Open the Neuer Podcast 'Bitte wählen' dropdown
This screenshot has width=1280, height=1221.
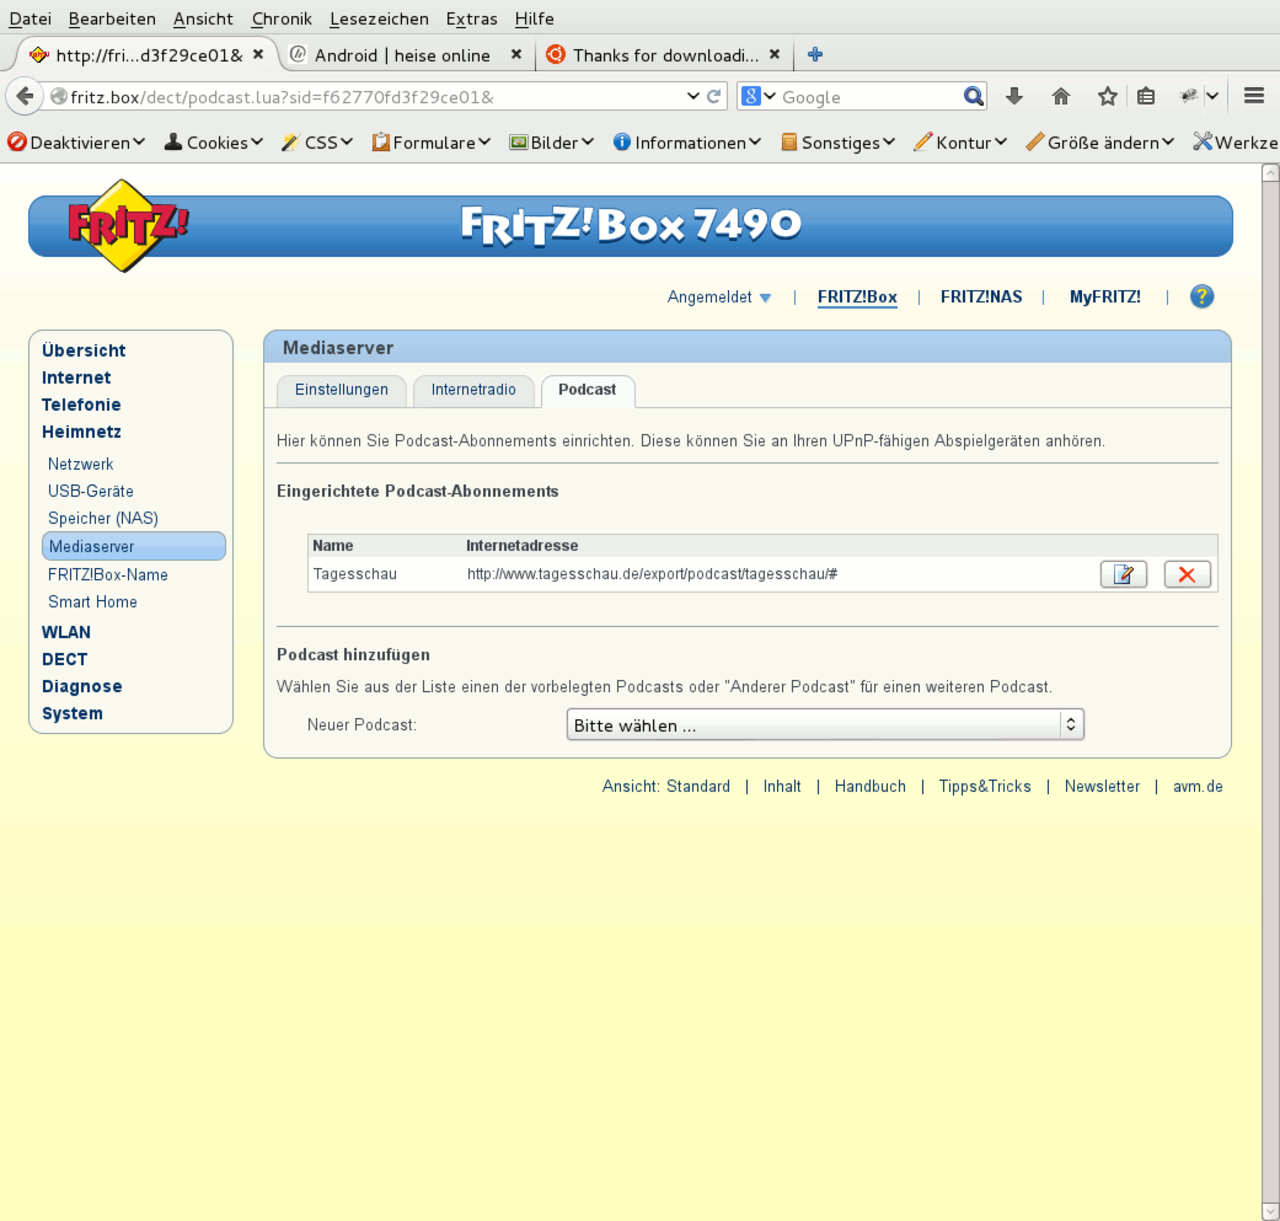(825, 725)
